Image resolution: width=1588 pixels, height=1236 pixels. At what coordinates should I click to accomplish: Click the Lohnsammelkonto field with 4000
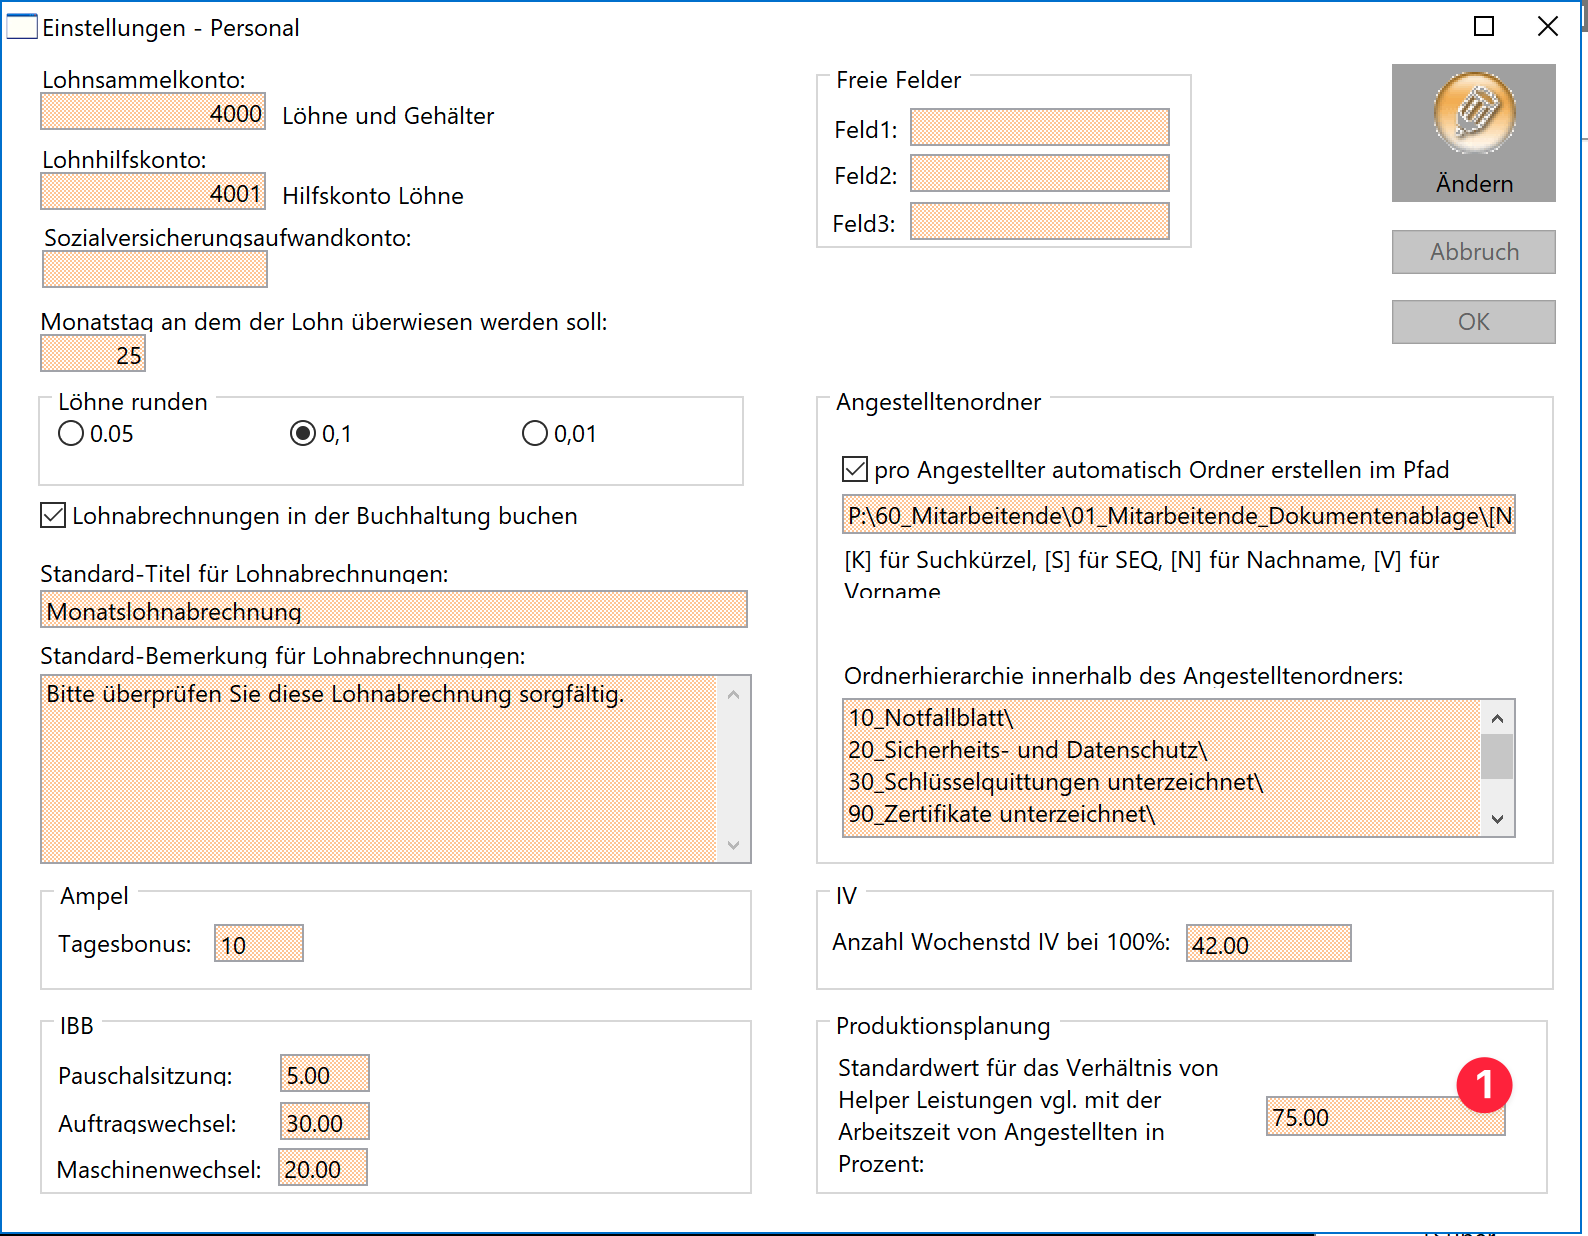(153, 112)
